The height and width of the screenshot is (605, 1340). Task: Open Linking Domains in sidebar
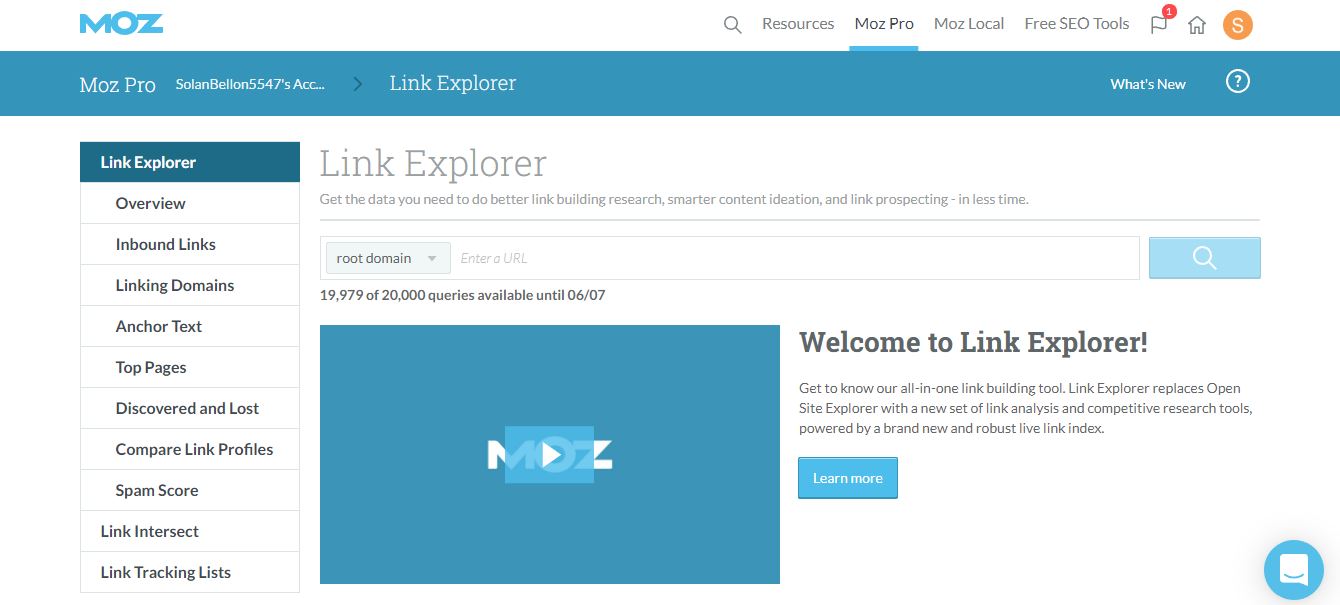(x=190, y=285)
